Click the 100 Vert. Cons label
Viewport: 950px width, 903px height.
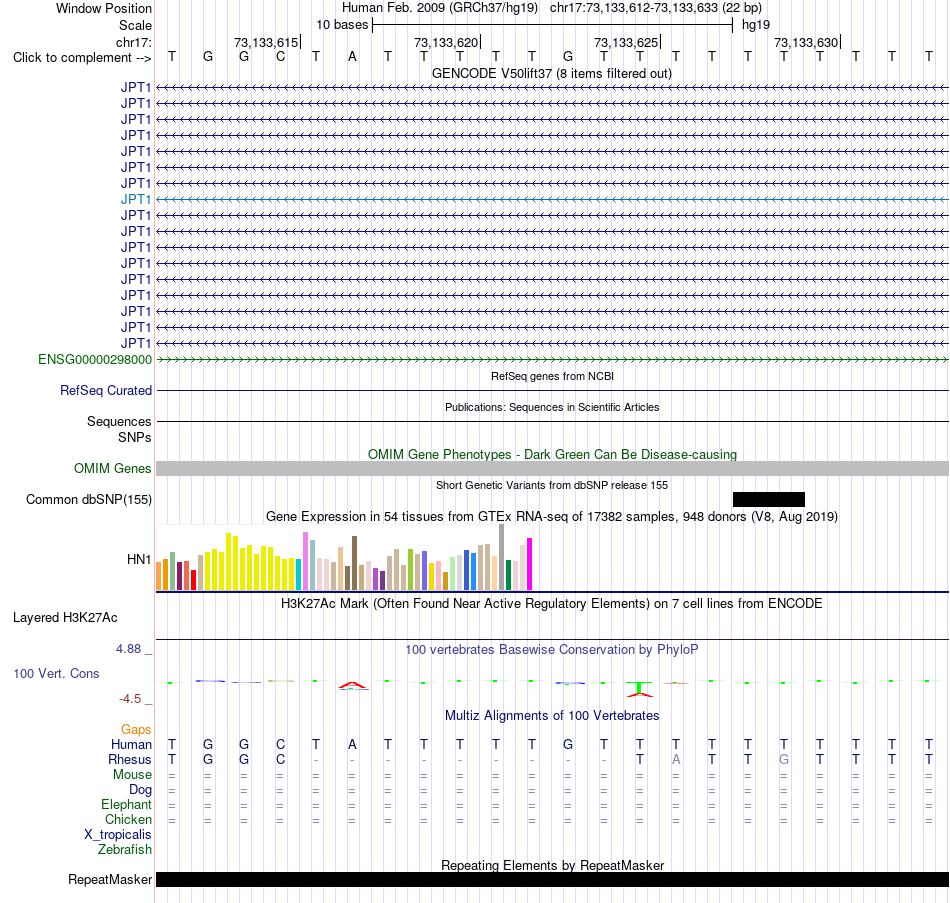tap(56, 673)
